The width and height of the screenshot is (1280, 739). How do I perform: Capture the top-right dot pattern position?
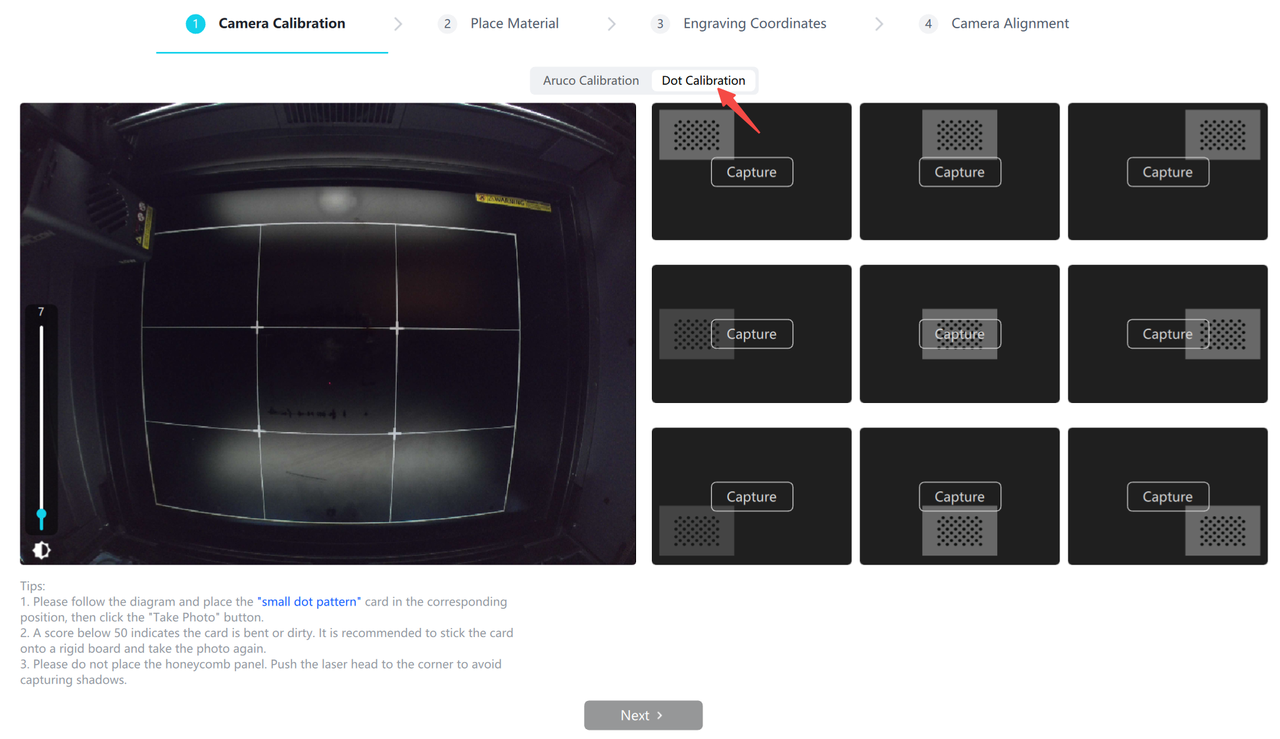(x=1167, y=172)
